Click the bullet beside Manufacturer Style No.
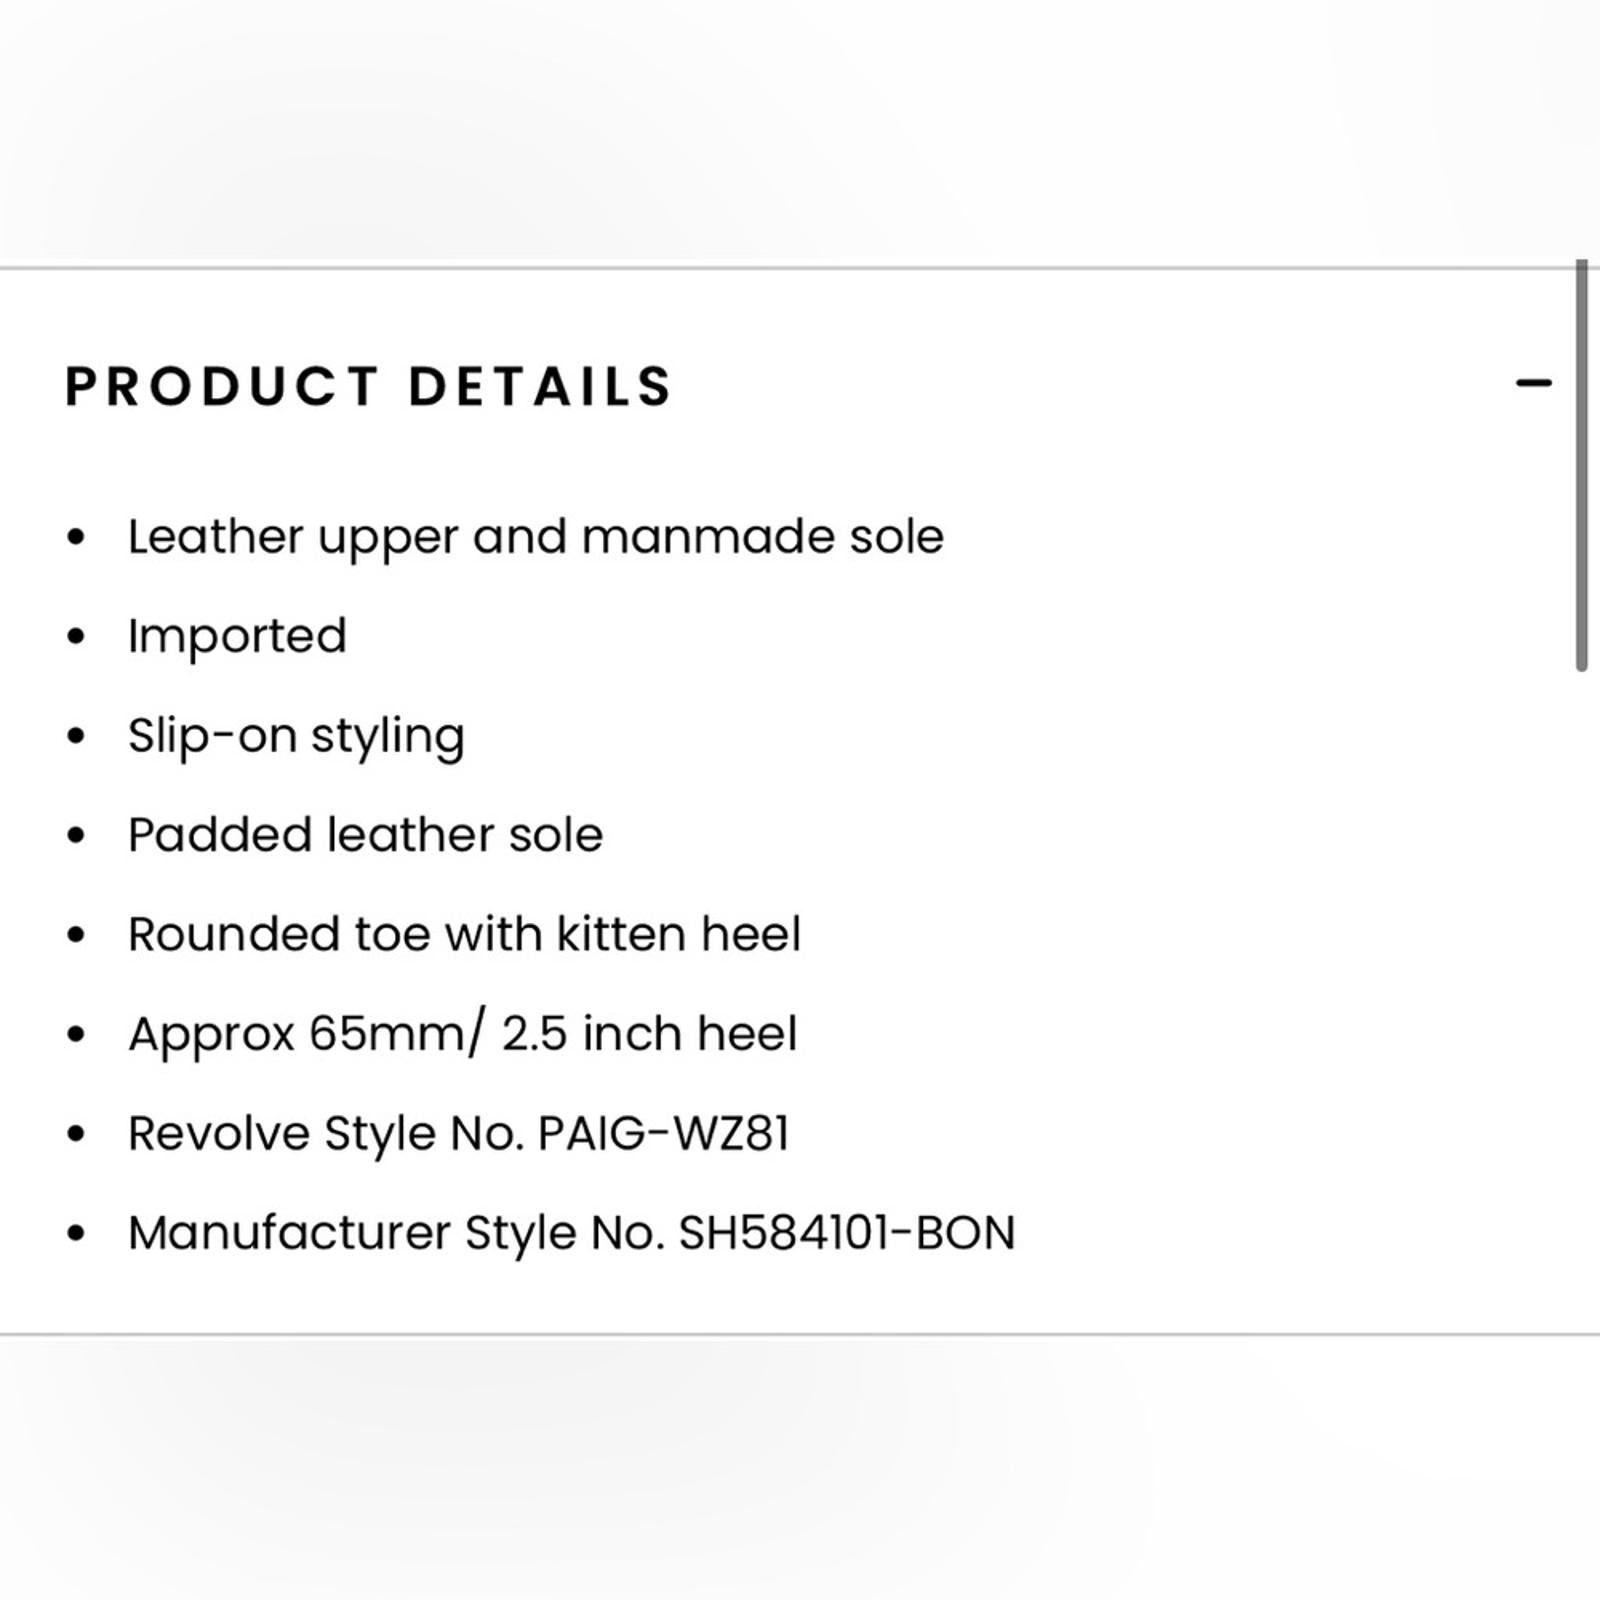Image resolution: width=1600 pixels, height=1600 pixels. [76, 1233]
